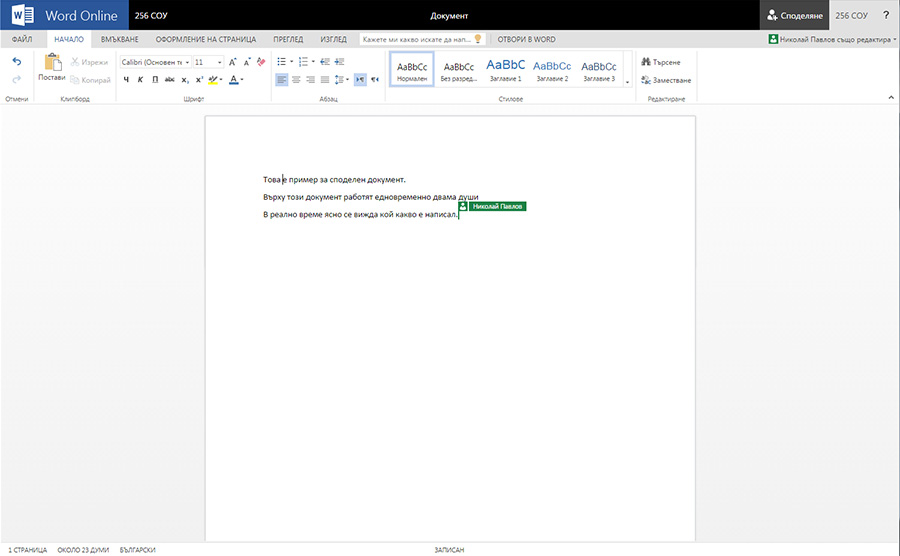Image resolution: width=900 pixels, height=556 pixels.
Task: Click the Постави paste clipboard icon
Action: tap(52, 62)
